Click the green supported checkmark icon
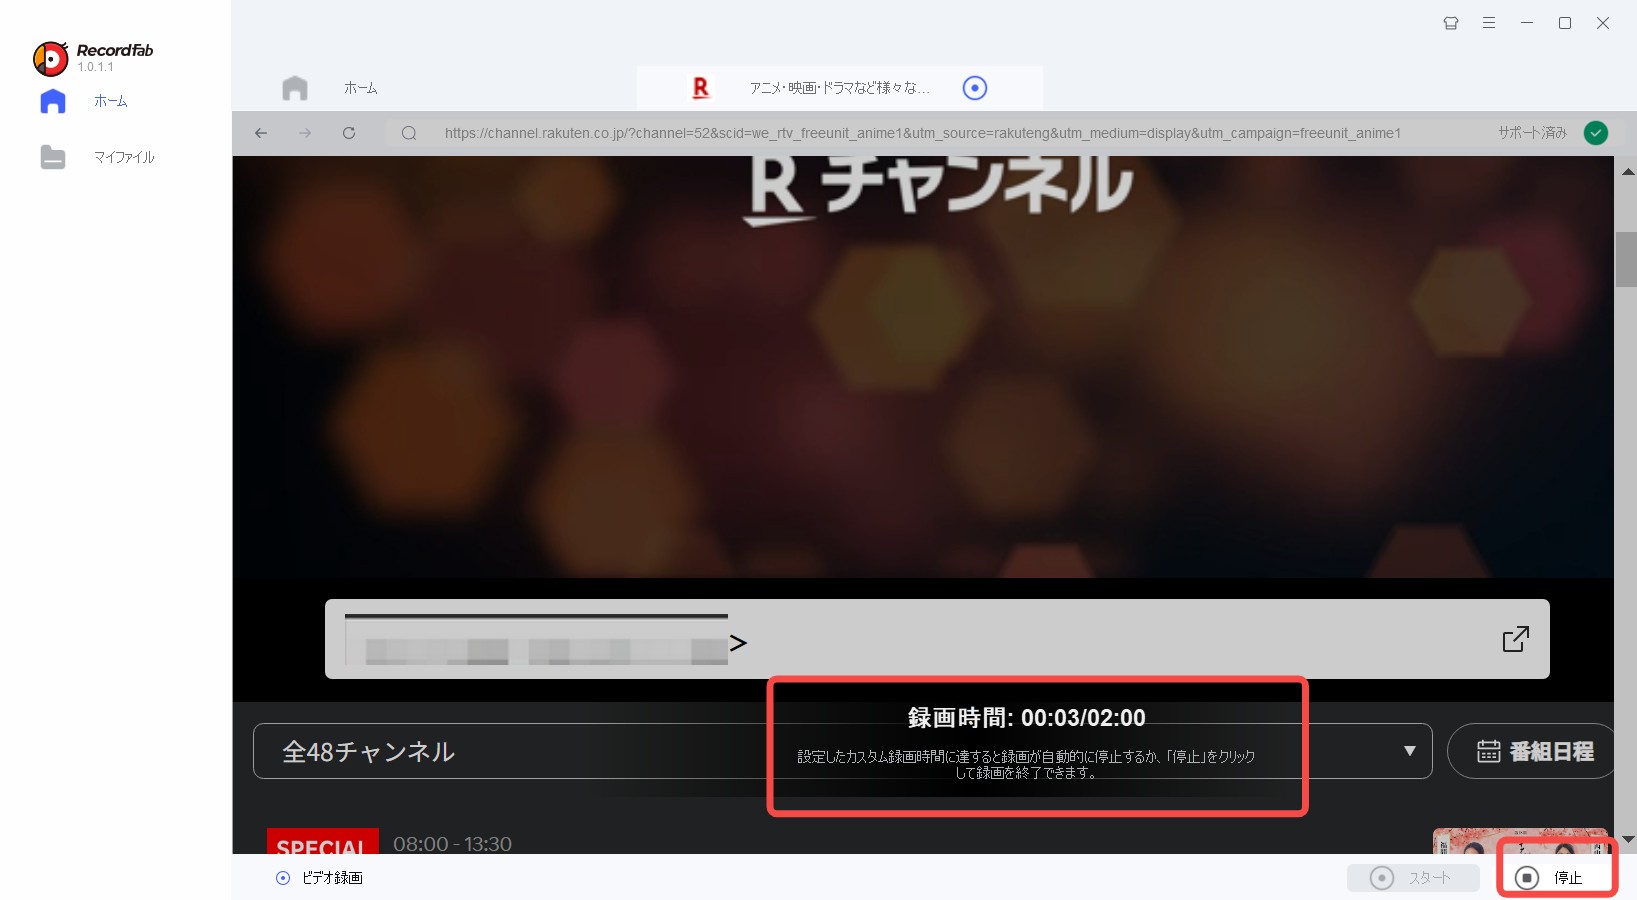Viewport: 1637px width, 900px height. 1596,133
